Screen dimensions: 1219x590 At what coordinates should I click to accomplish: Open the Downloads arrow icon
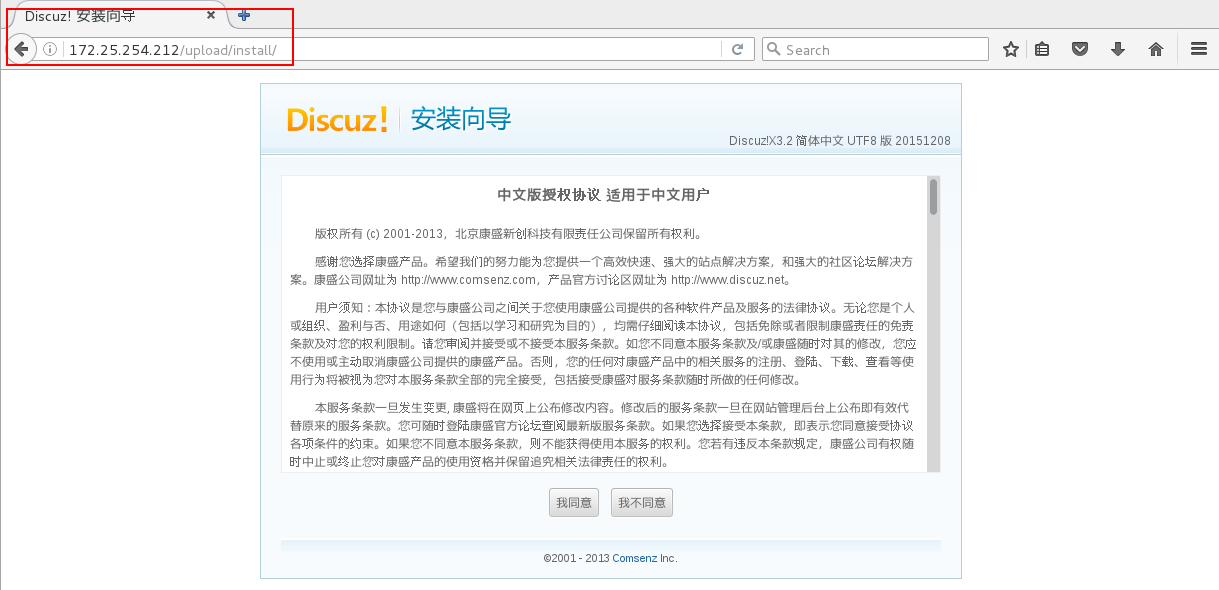click(x=1118, y=49)
